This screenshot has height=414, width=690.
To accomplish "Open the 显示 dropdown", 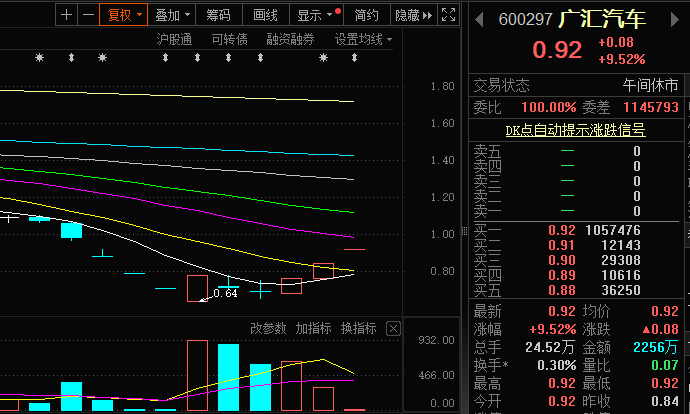I will point(316,15).
